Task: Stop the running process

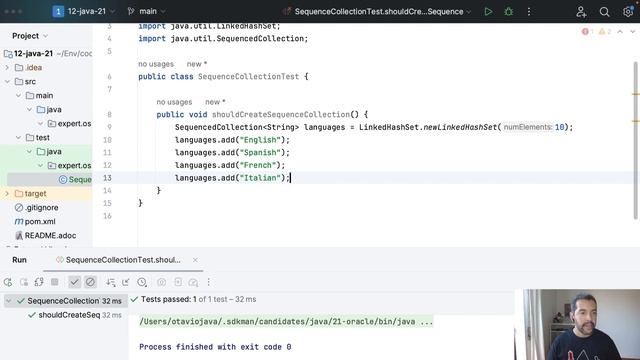Action: 54,282
